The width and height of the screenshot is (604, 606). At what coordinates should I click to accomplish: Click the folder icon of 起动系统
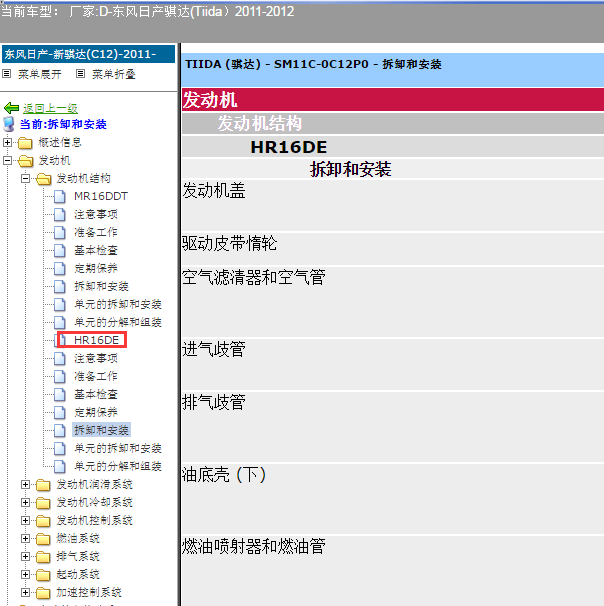pos(43,575)
